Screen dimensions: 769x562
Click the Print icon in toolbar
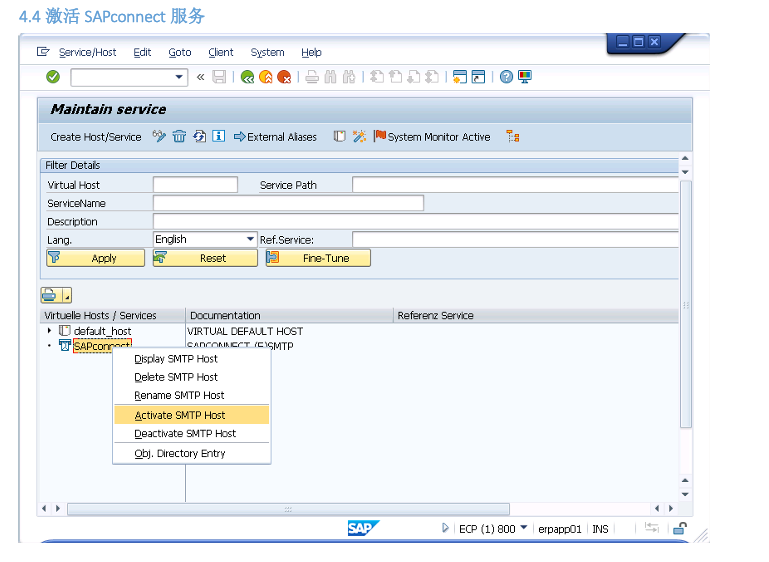point(312,77)
